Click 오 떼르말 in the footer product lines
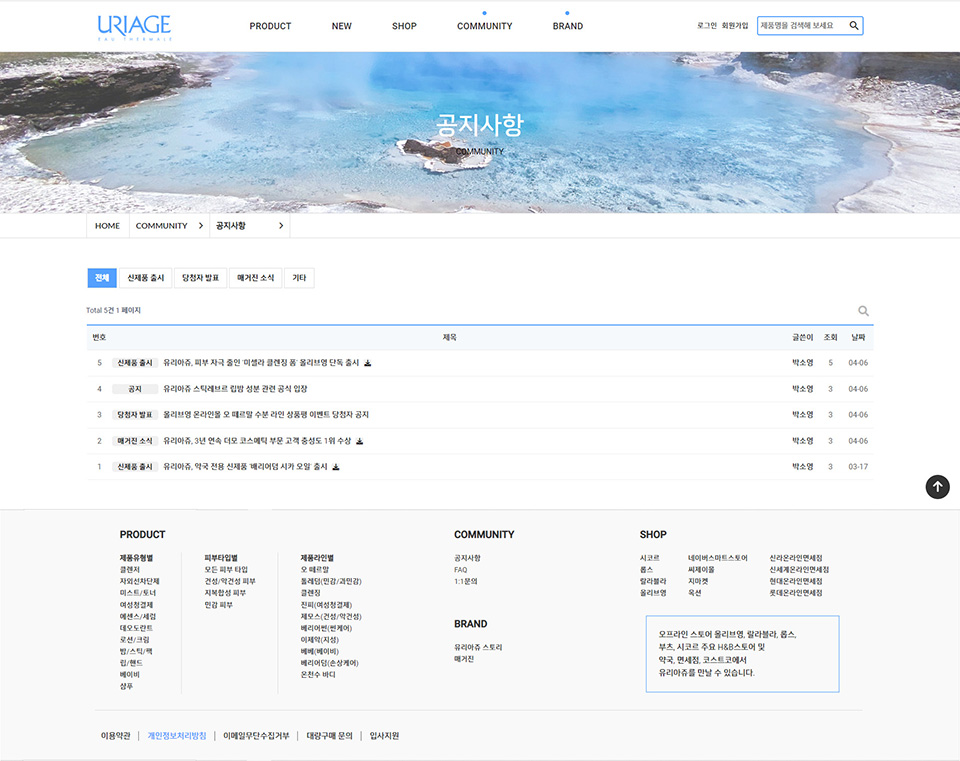Screen dimensions: 960x761 (x=315, y=570)
